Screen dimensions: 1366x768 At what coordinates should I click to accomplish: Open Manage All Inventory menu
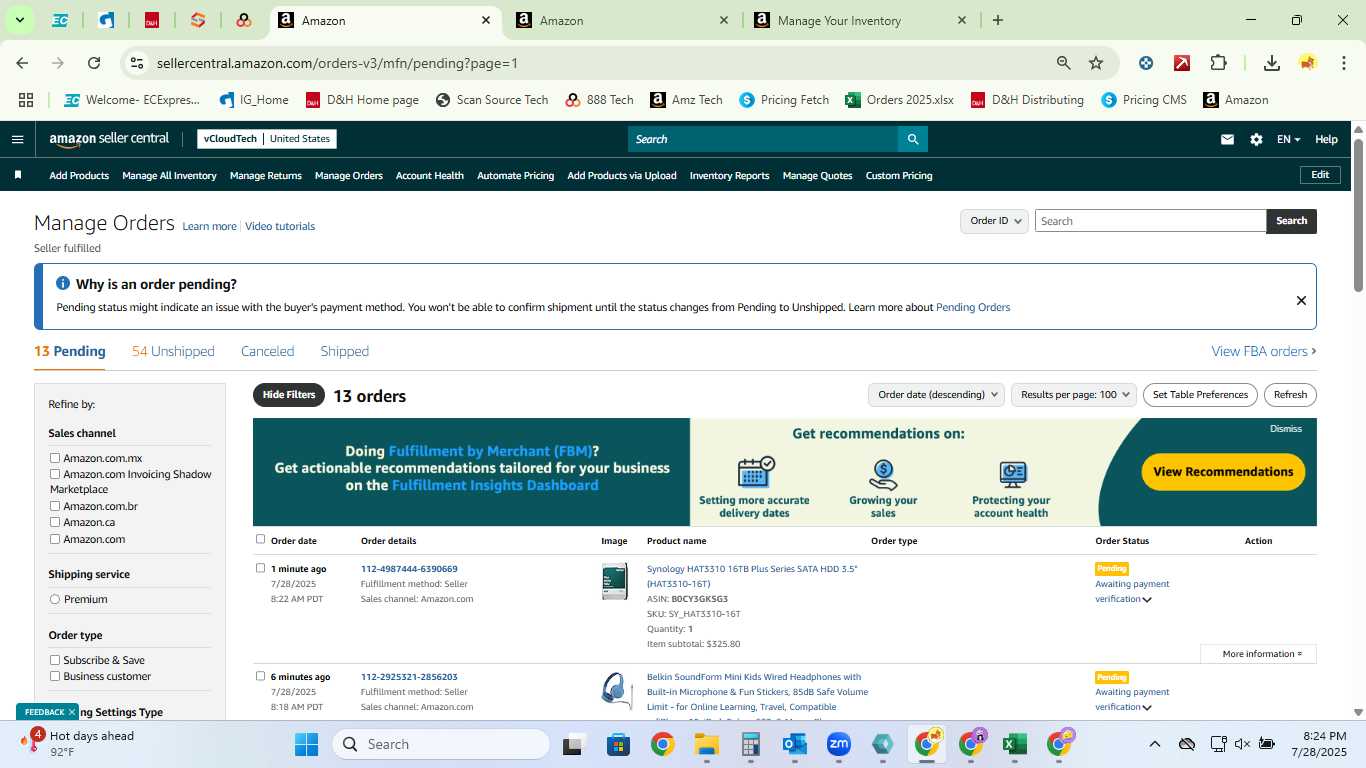169,175
